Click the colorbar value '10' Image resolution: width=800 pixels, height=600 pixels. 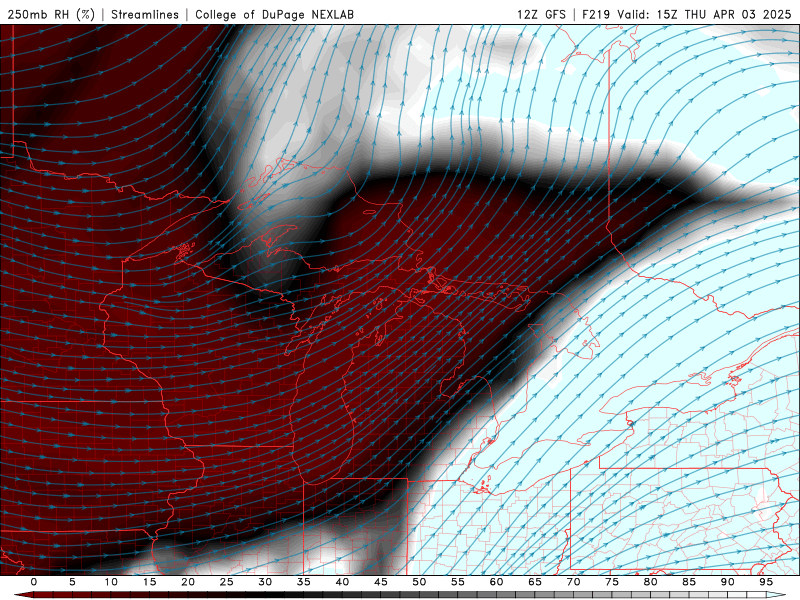coord(111,582)
